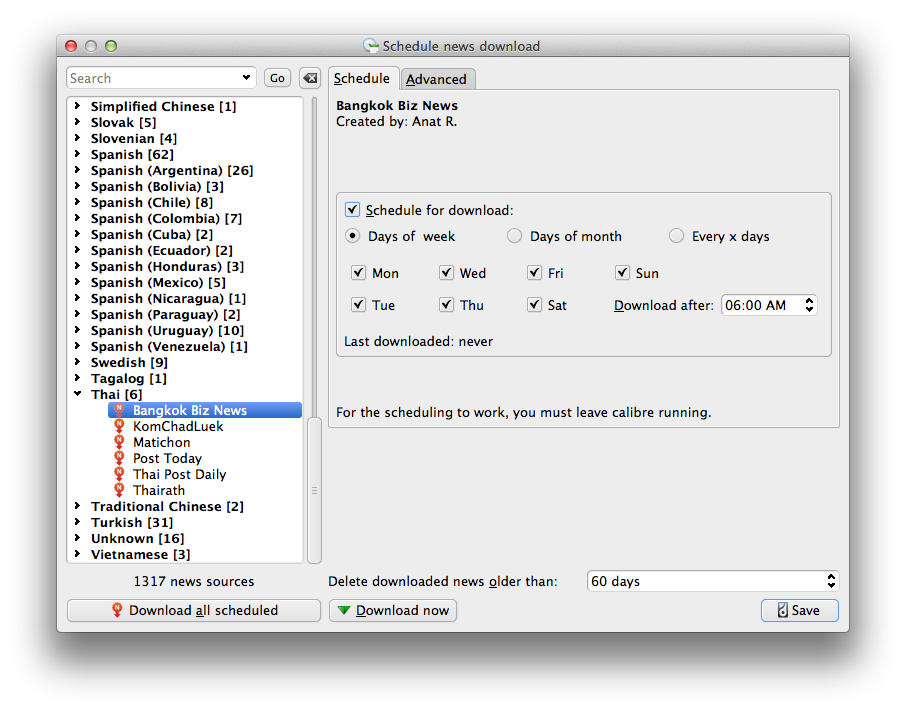Screen dimensions: 906x711
Task: Click the Download all scheduled button
Action: pyautogui.click(x=194, y=610)
